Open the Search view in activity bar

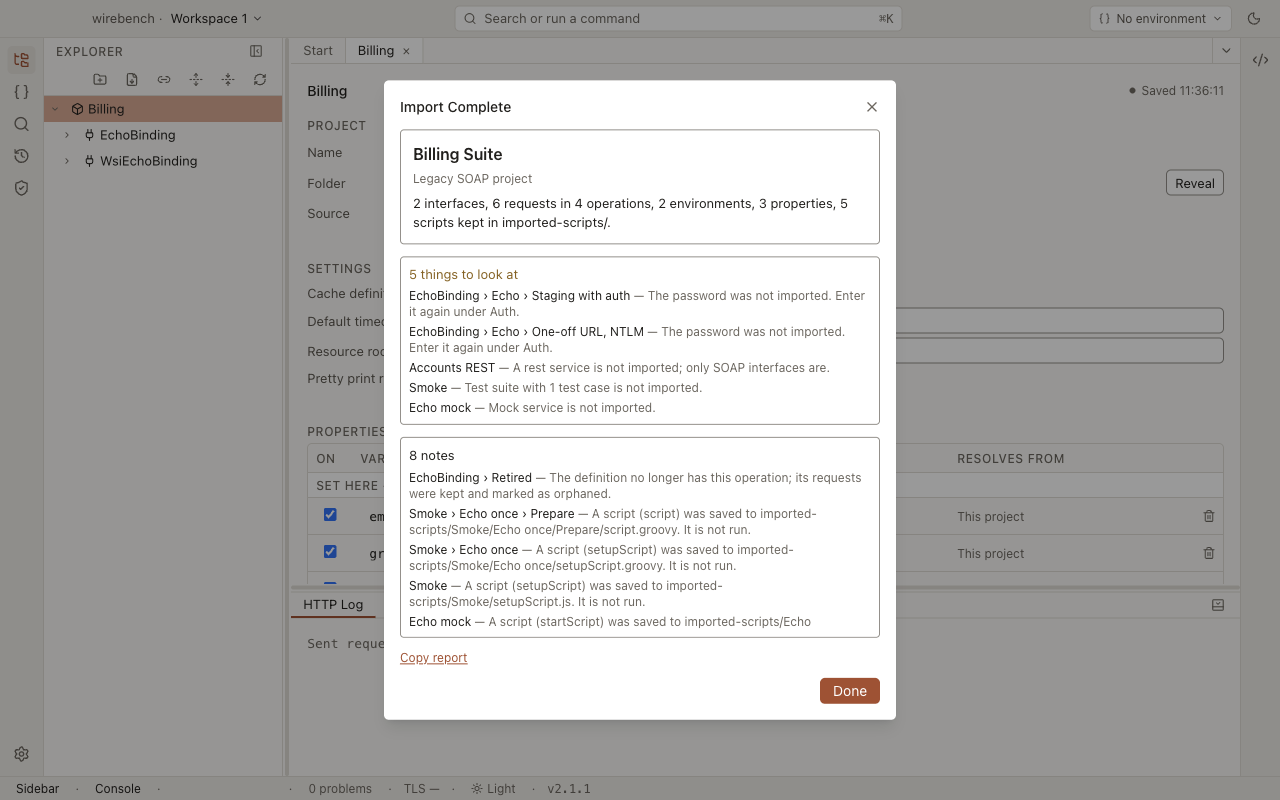21,124
